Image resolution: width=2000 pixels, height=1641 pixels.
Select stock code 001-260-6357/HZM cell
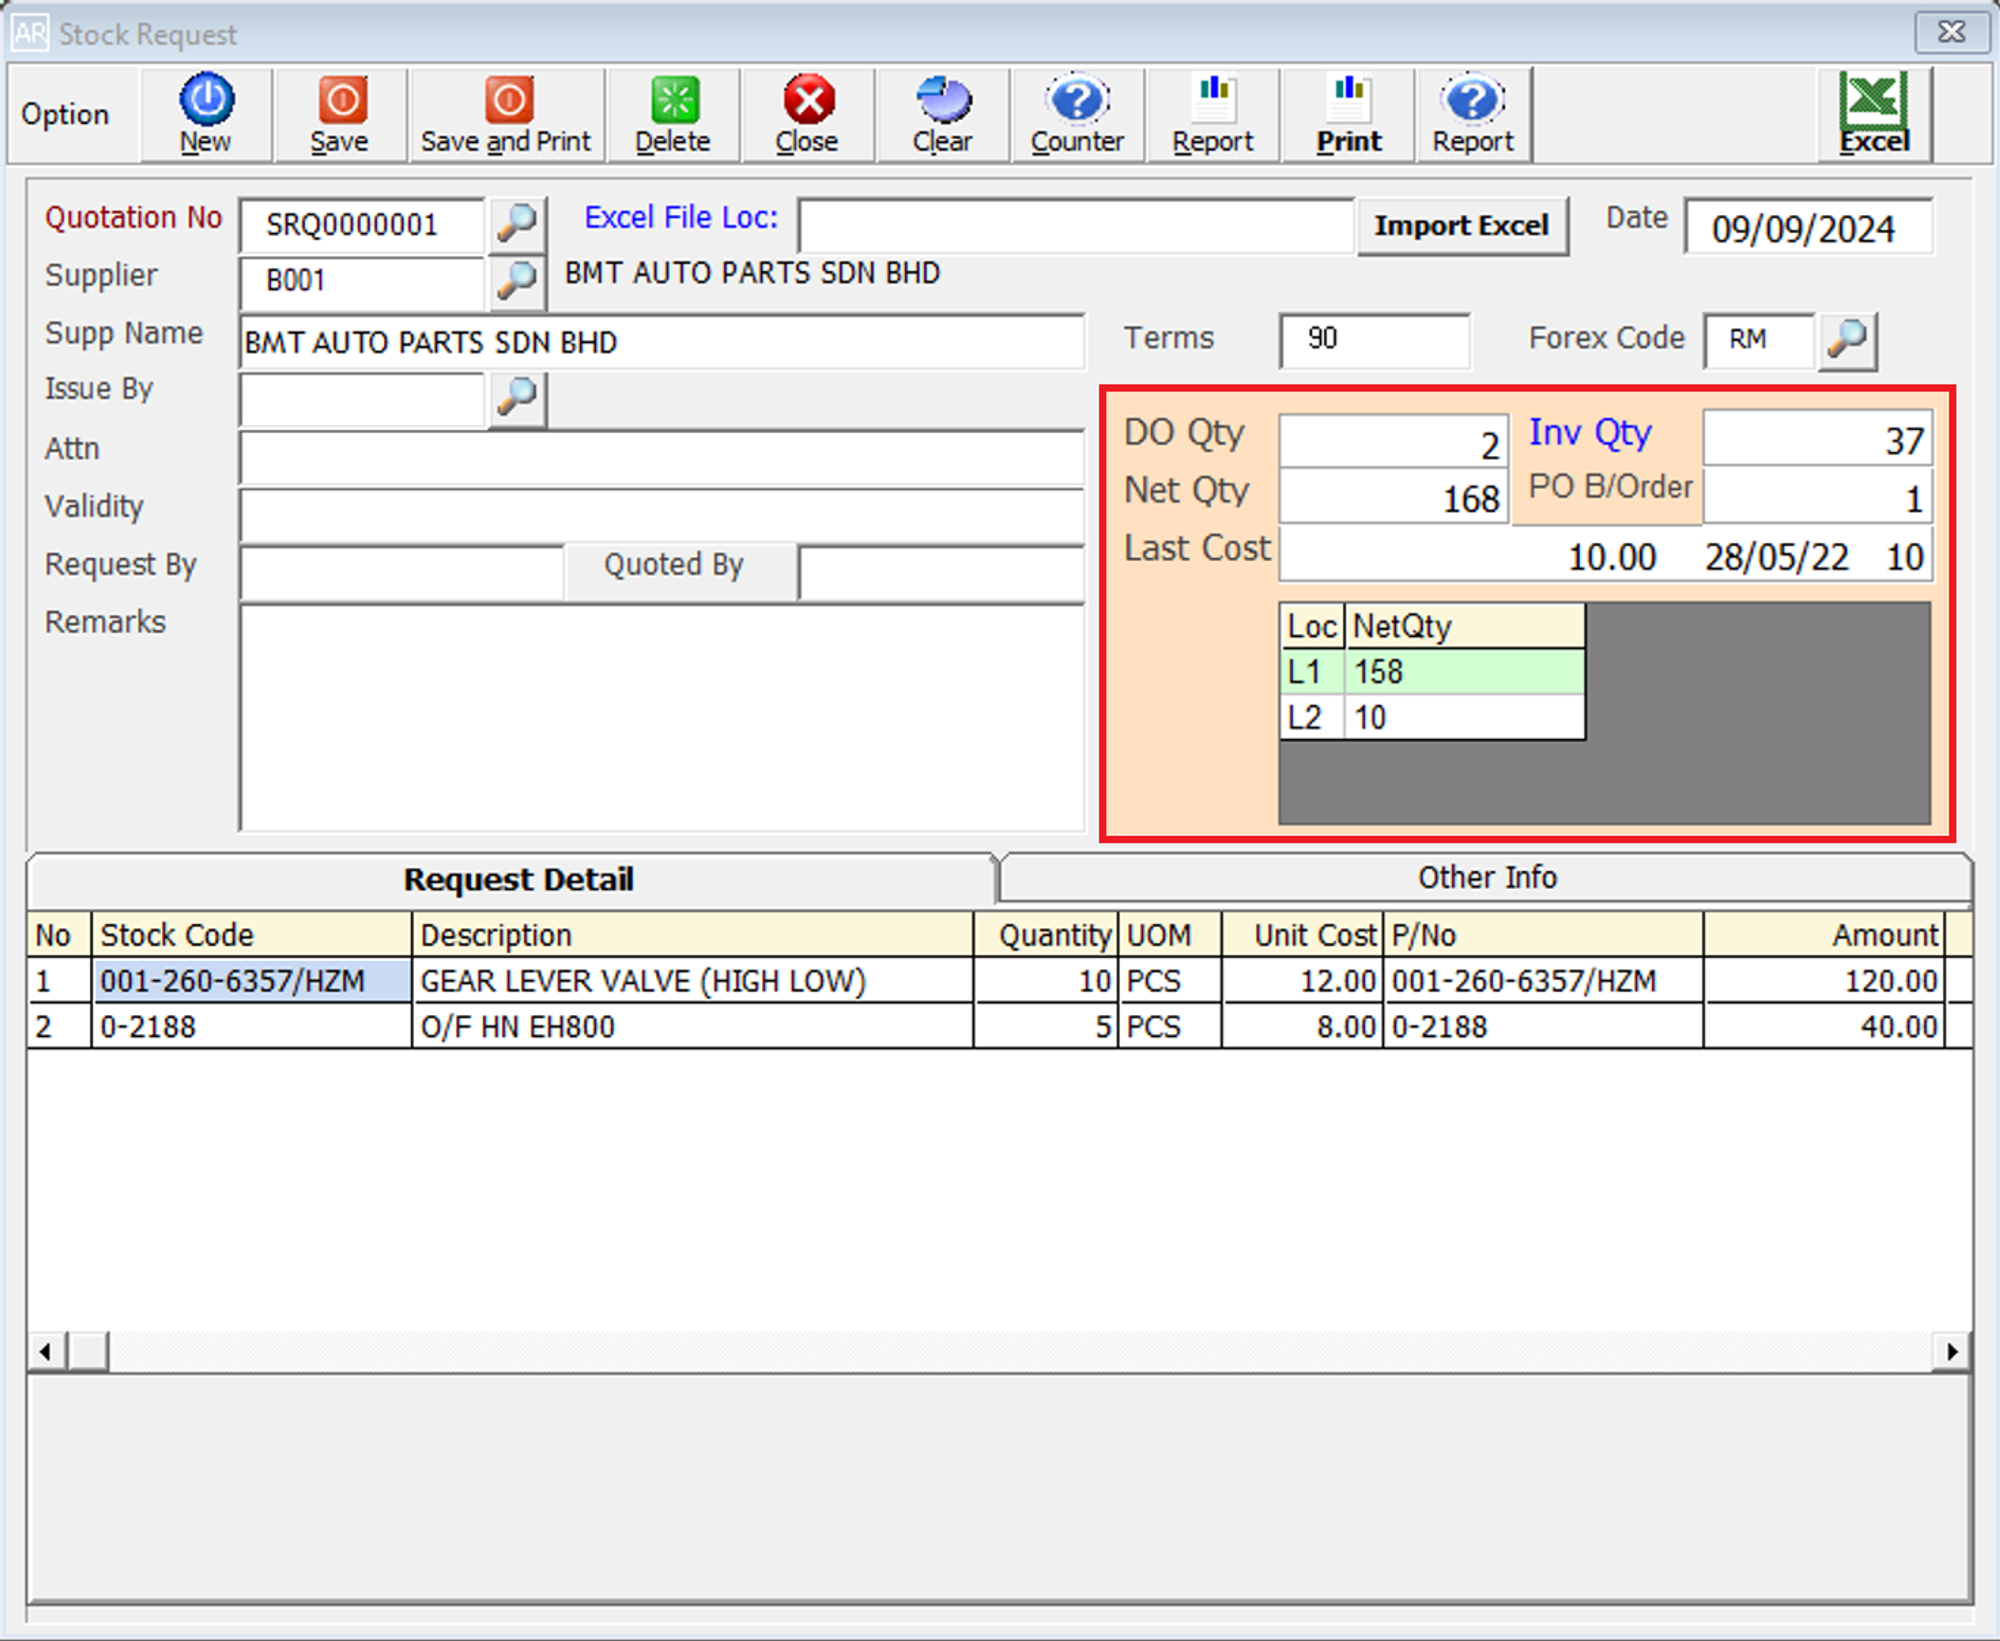[x=251, y=981]
